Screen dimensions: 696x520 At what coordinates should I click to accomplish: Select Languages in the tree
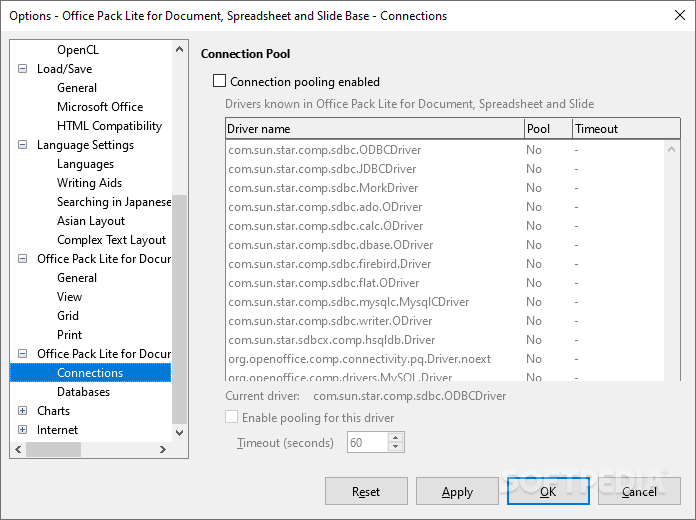(x=85, y=164)
